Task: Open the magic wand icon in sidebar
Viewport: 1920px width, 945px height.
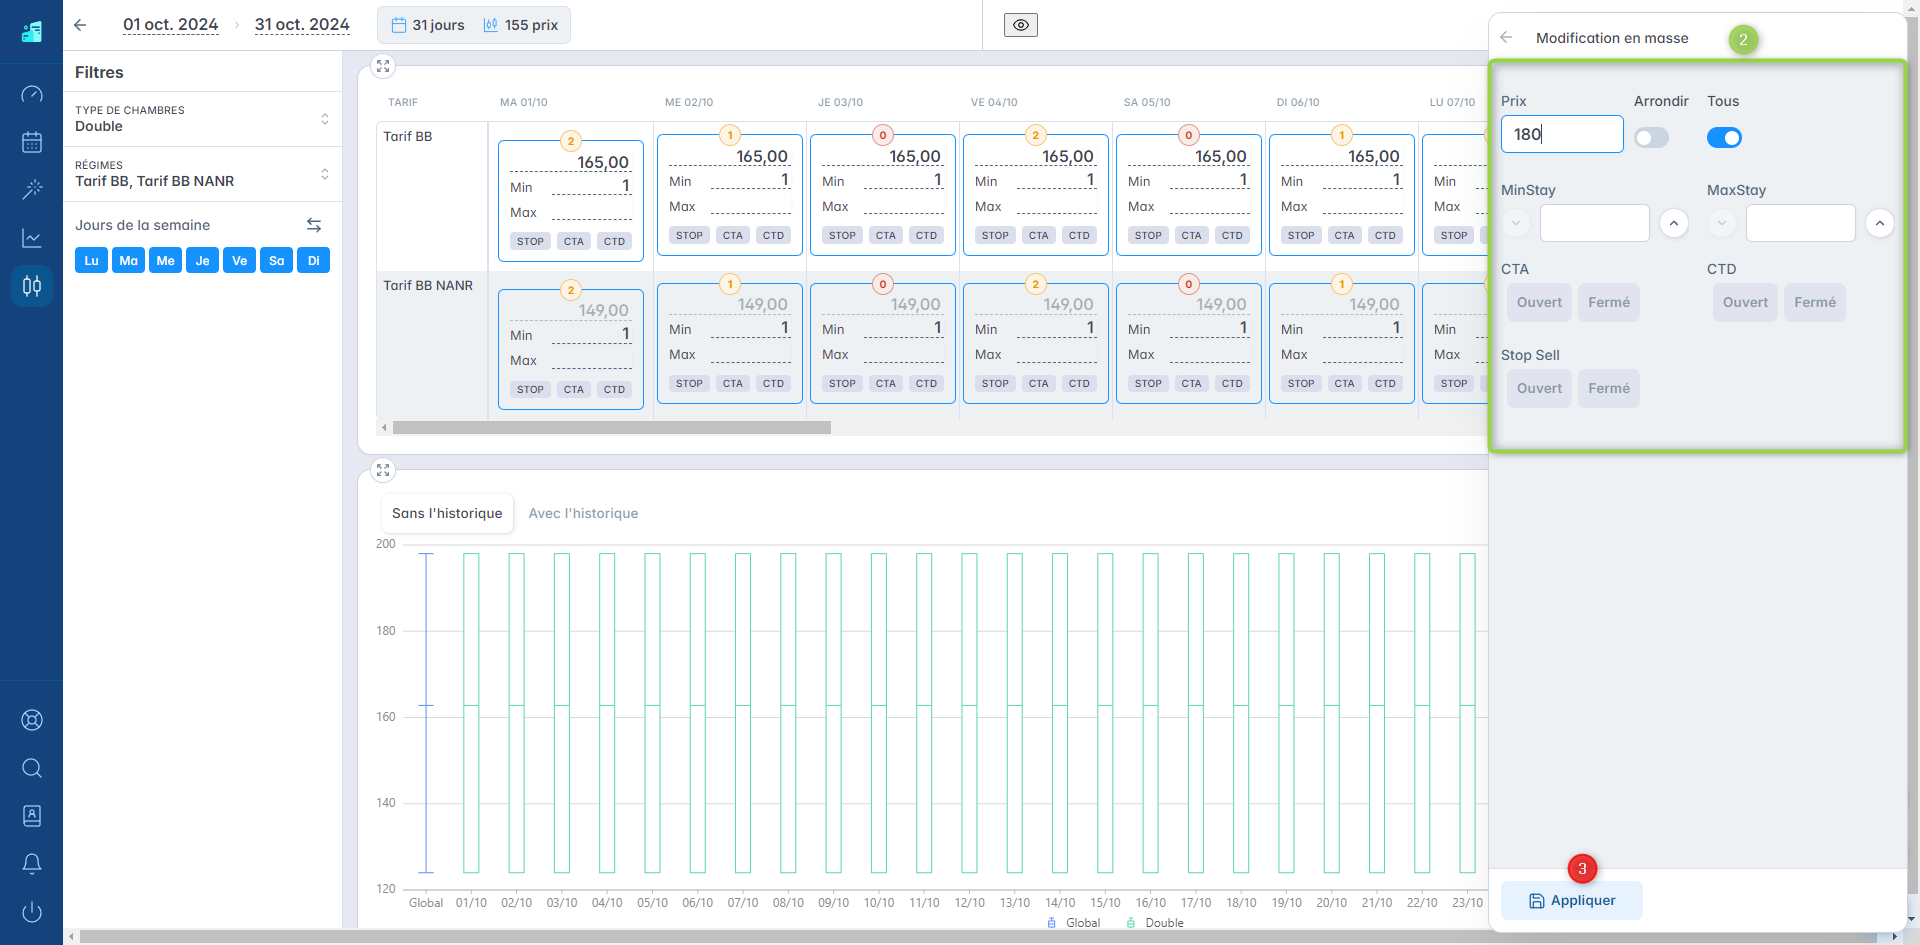Action: [32, 190]
